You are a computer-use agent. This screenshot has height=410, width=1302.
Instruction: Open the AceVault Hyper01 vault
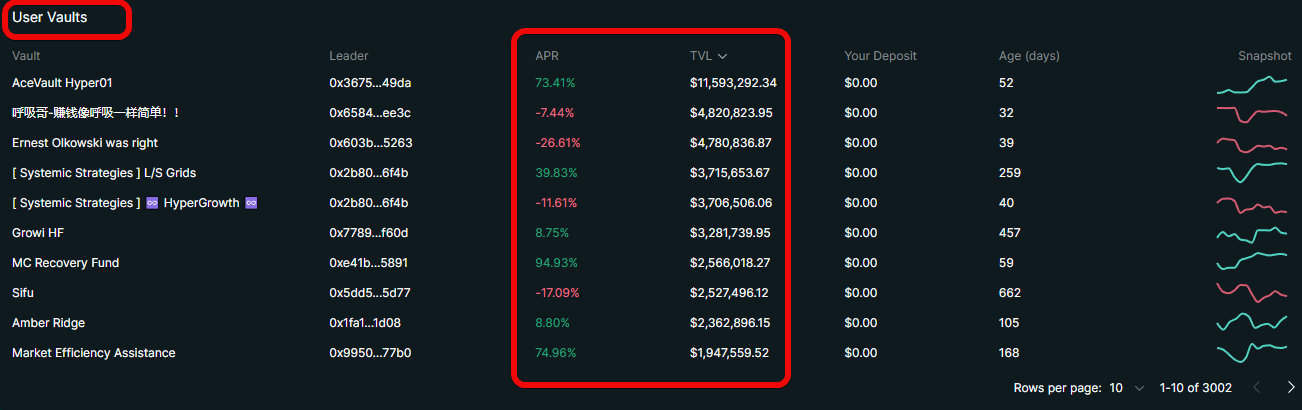[x=69, y=83]
